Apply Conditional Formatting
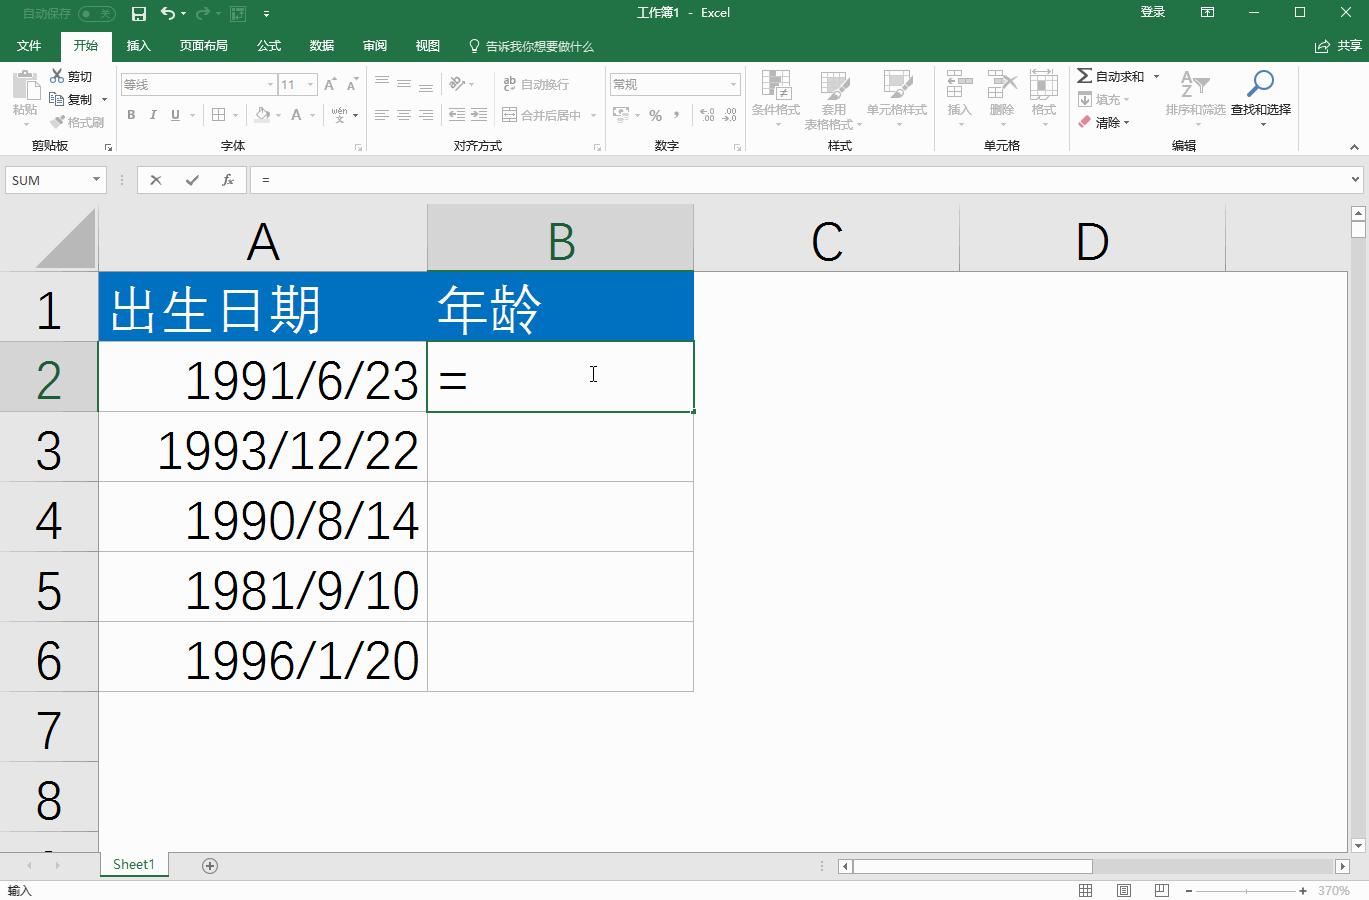The height and width of the screenshot is (900, 1369). point(776,100)
